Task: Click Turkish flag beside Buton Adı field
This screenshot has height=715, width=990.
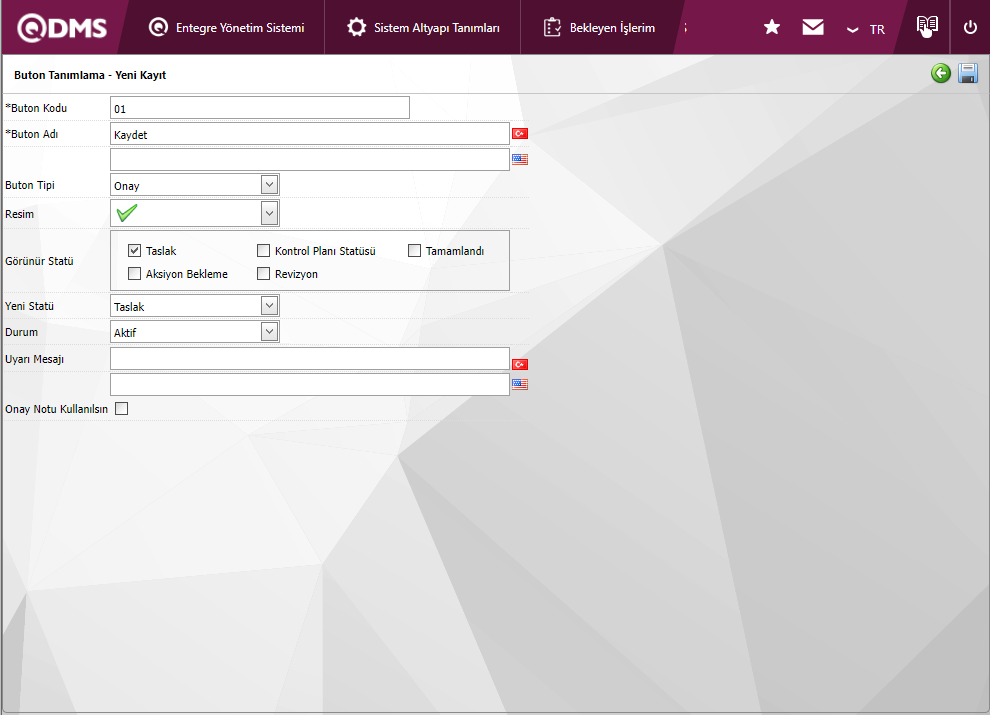Action: coord(520,134)
